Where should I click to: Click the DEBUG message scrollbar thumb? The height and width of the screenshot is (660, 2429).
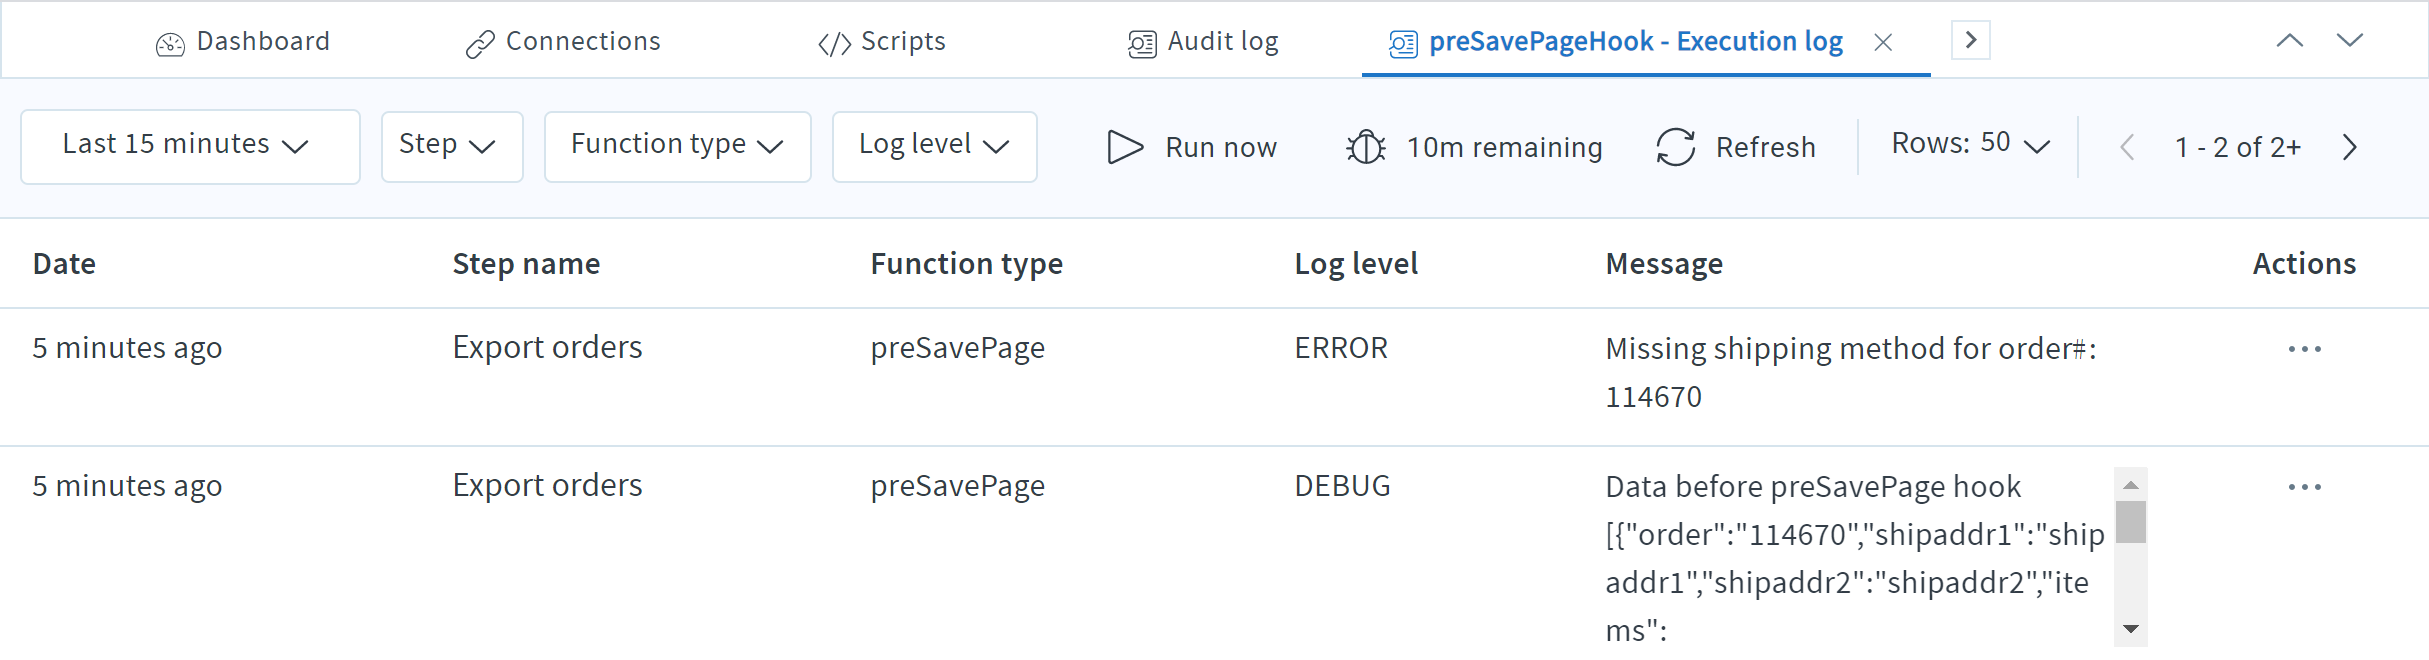click(x=2131, y=521)
